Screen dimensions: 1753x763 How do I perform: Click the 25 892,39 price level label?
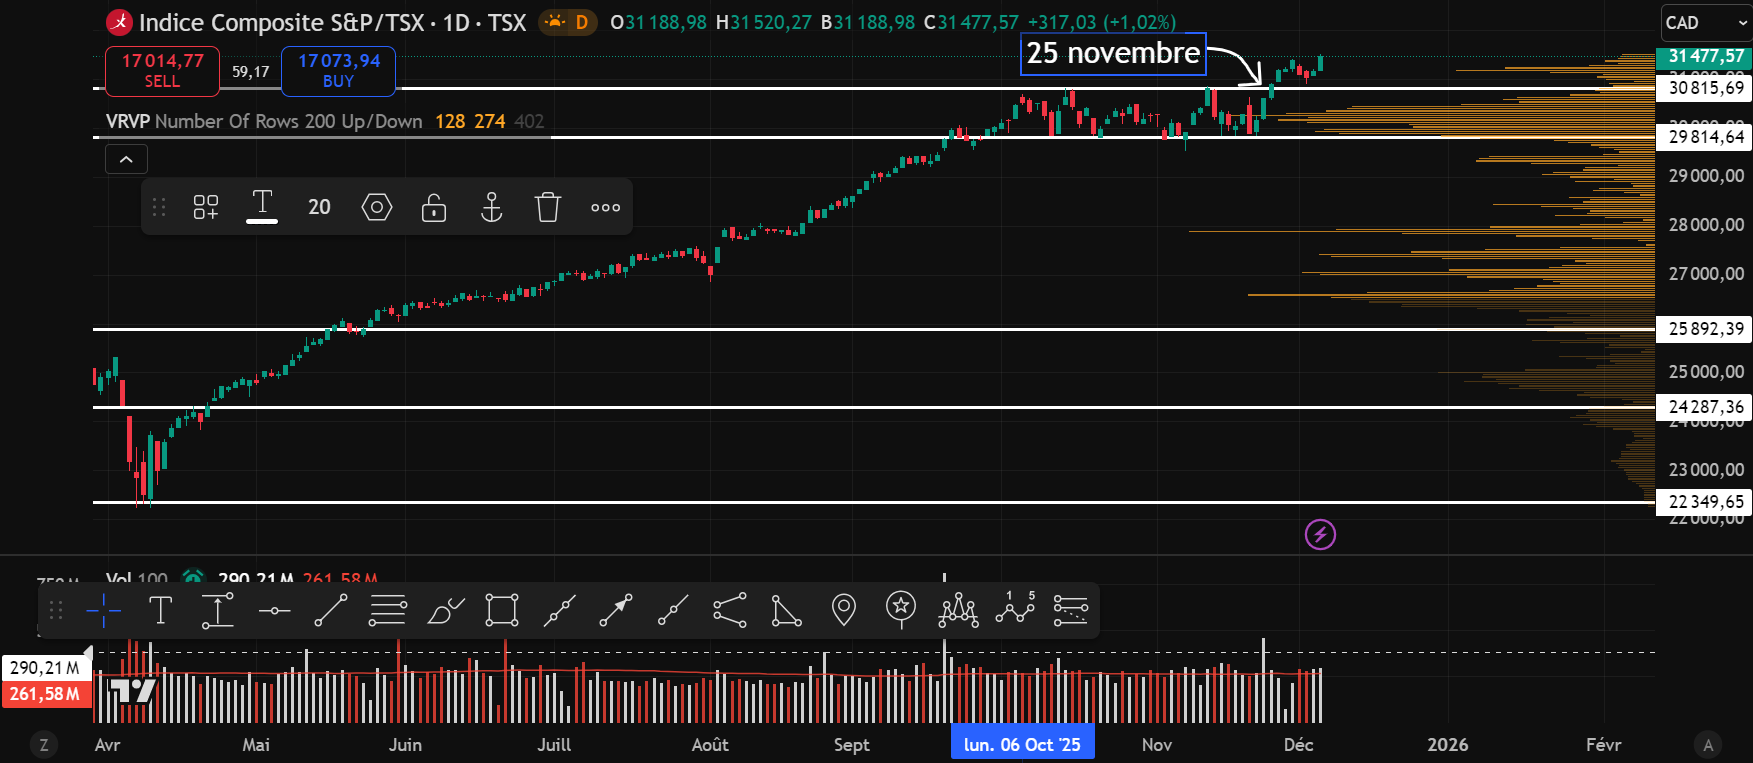(1706, 329)
